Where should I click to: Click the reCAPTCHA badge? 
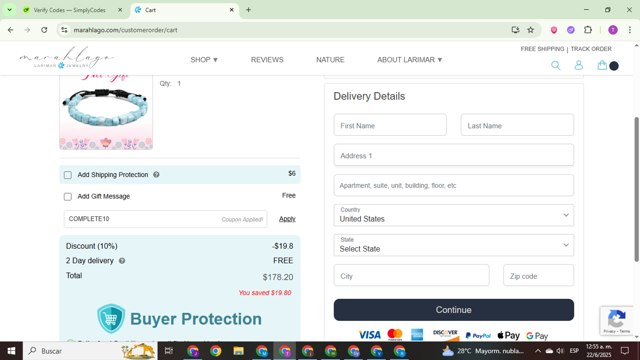click(x=617, y=321)
